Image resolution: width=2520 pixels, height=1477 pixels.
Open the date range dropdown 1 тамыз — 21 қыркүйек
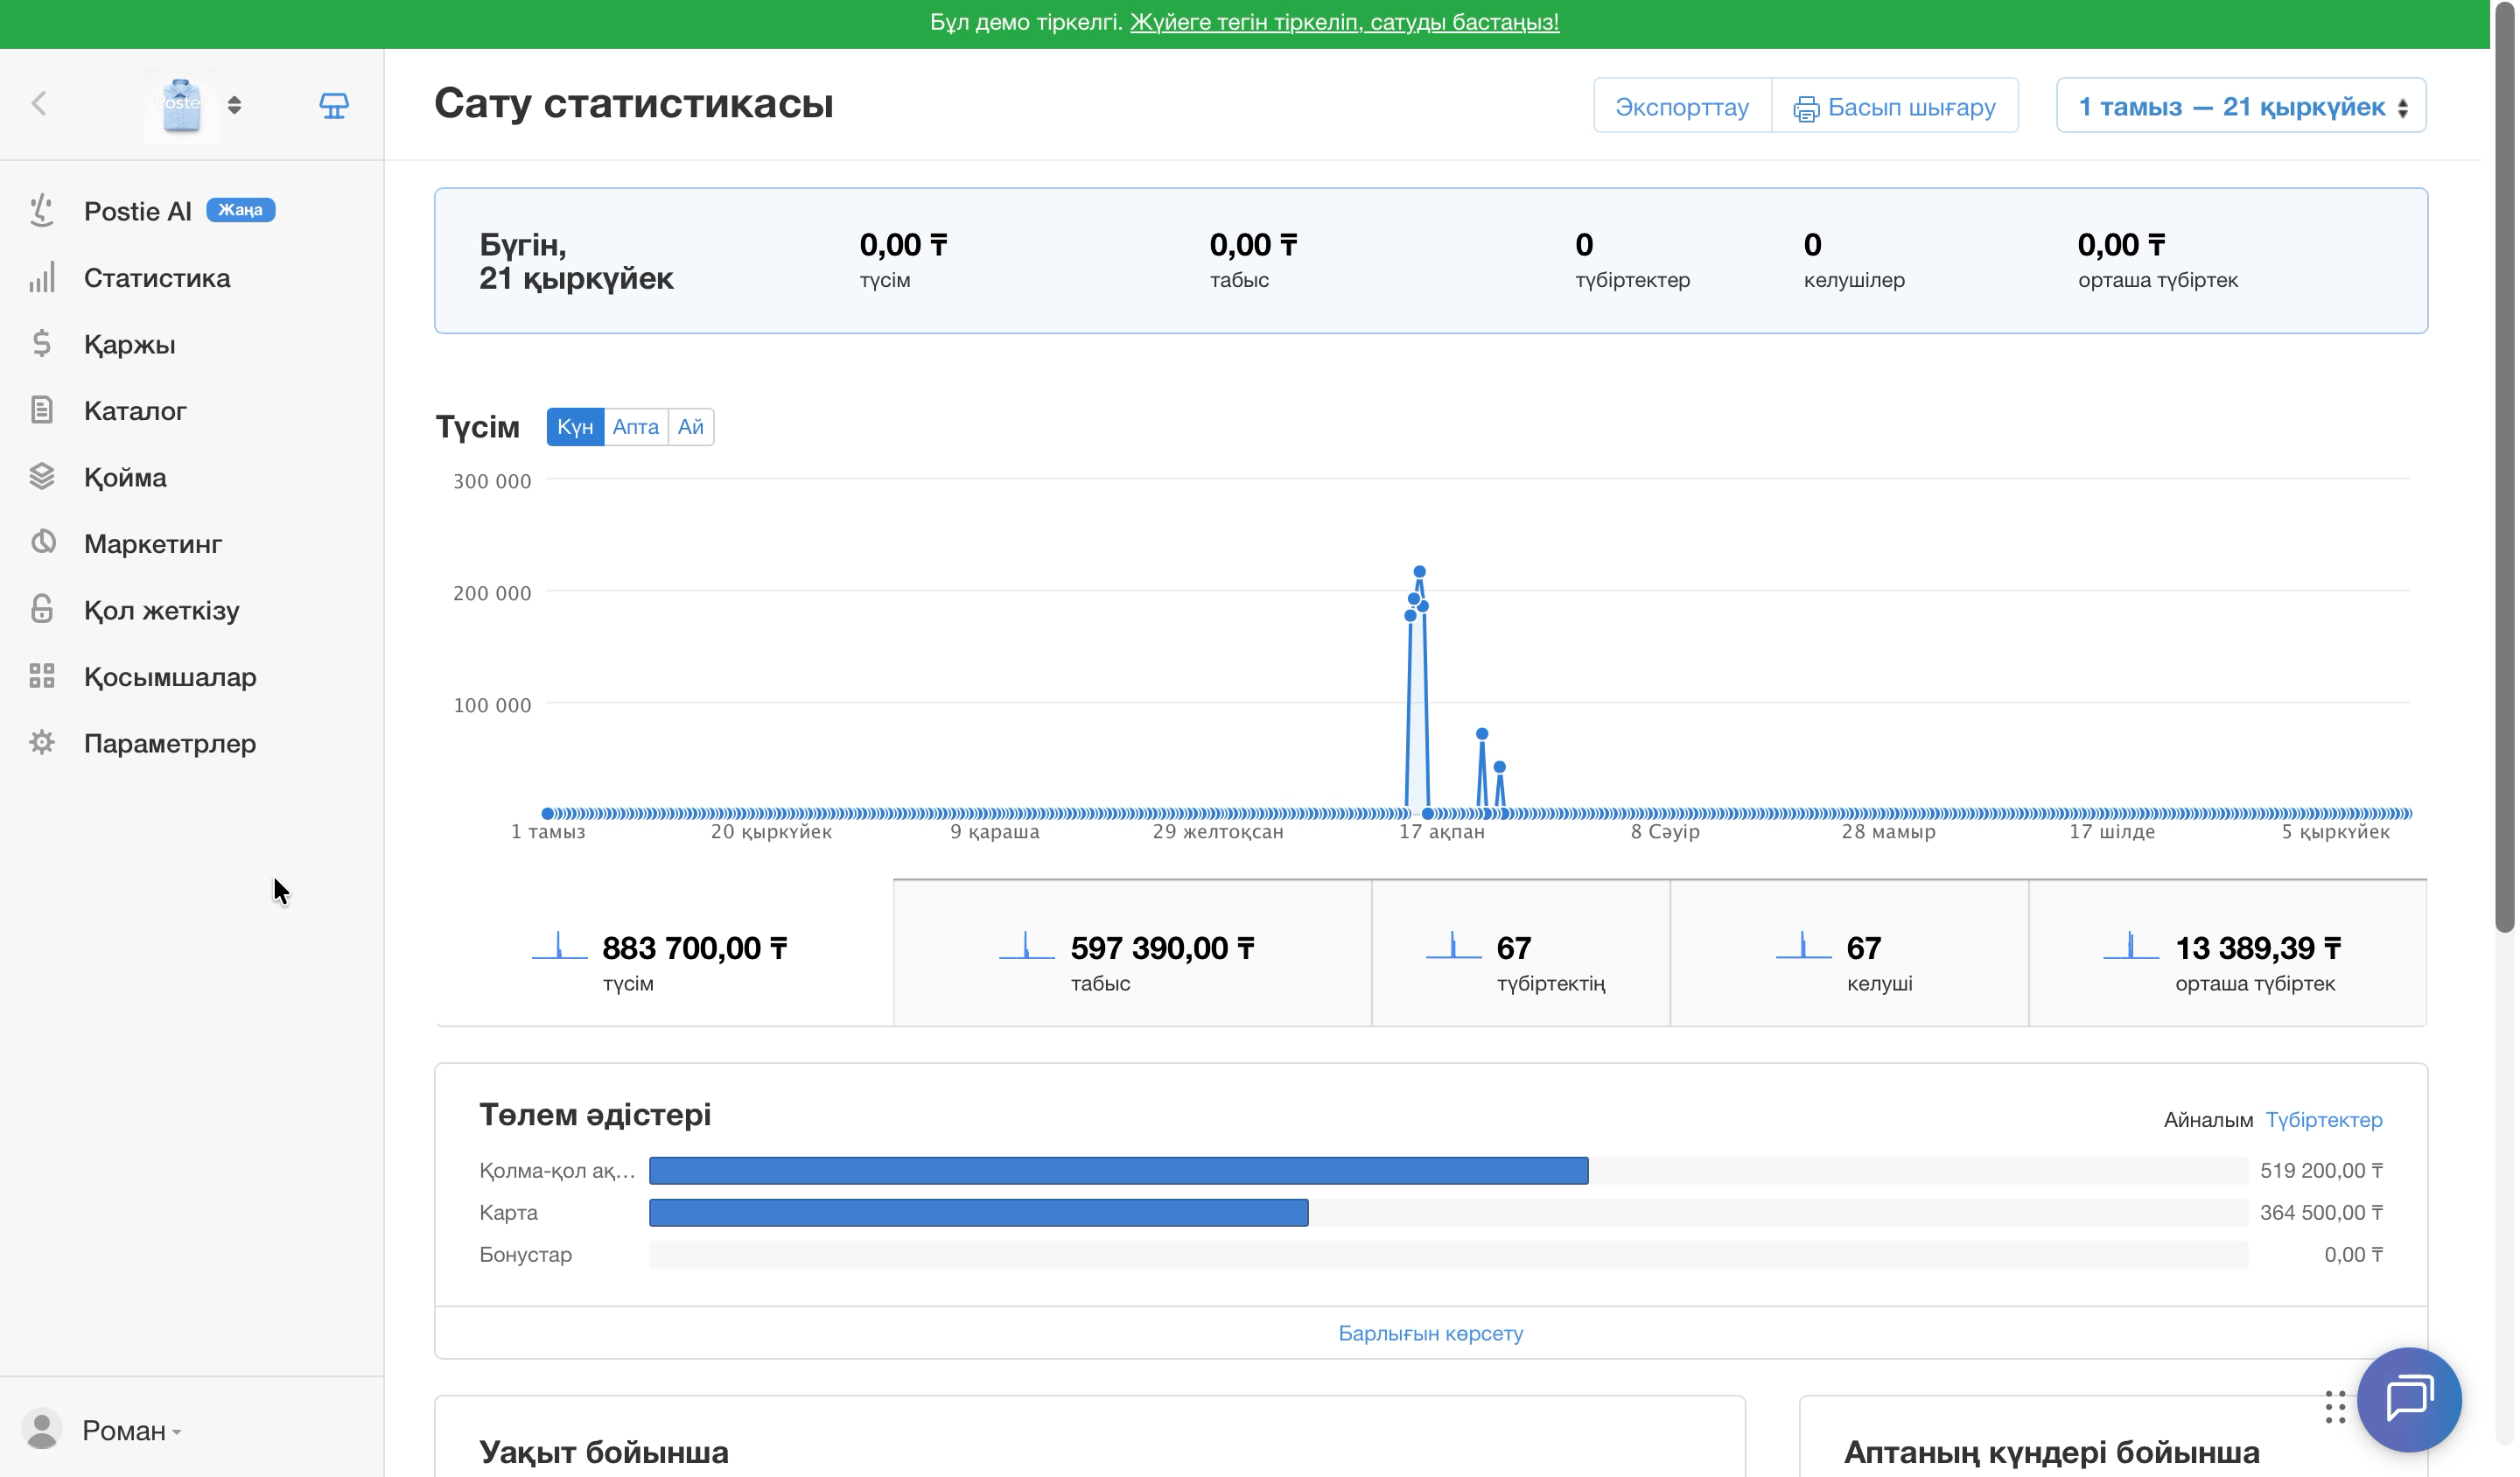(x=2241, y=106)
